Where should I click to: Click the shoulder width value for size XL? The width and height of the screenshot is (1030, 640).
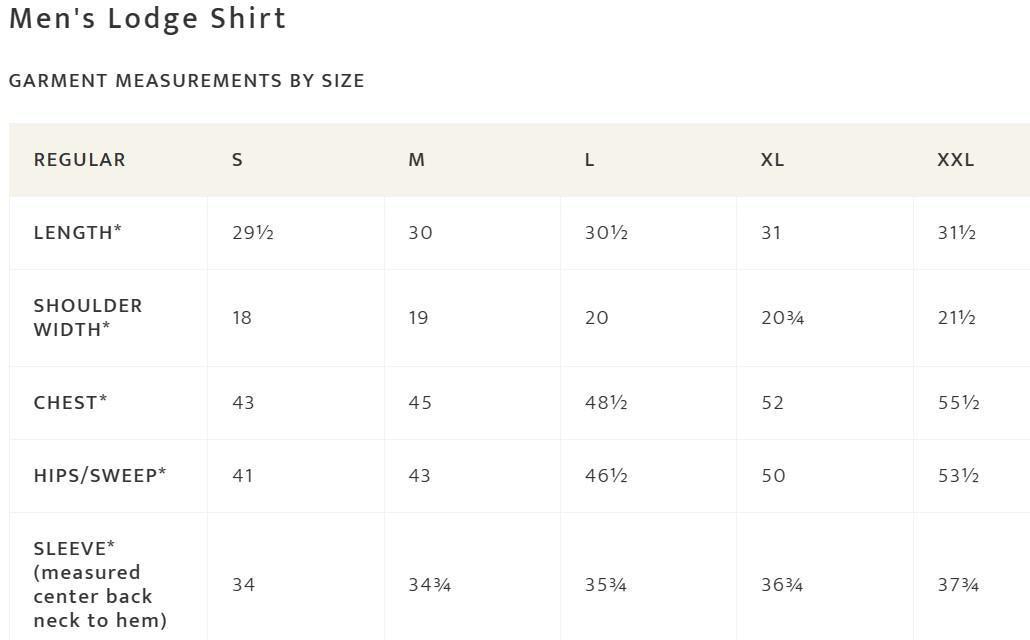click(782, 318)
